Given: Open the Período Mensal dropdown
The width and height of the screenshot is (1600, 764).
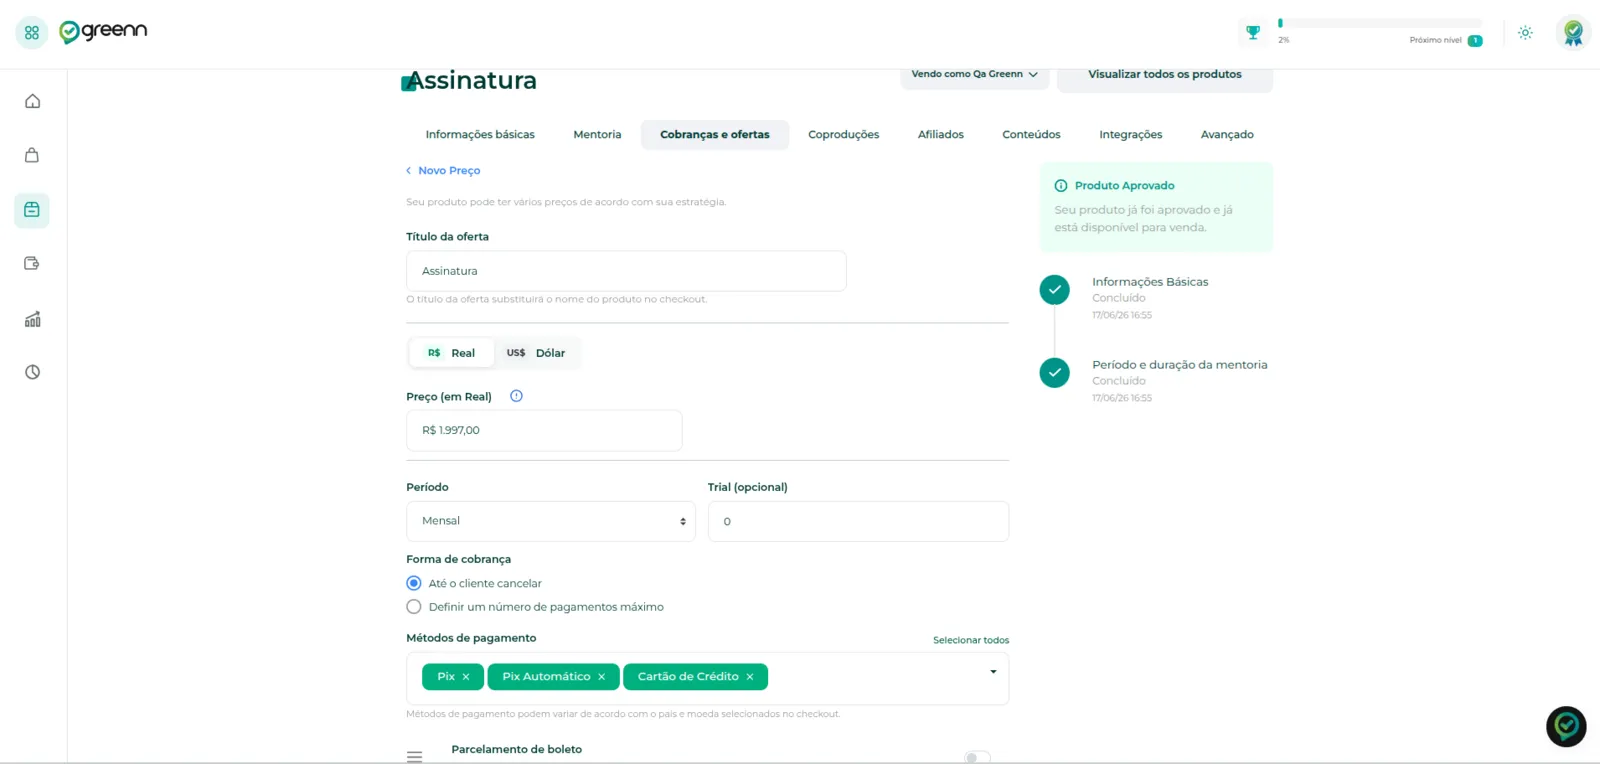Looking at the screenshot, I should pos(551,521).
